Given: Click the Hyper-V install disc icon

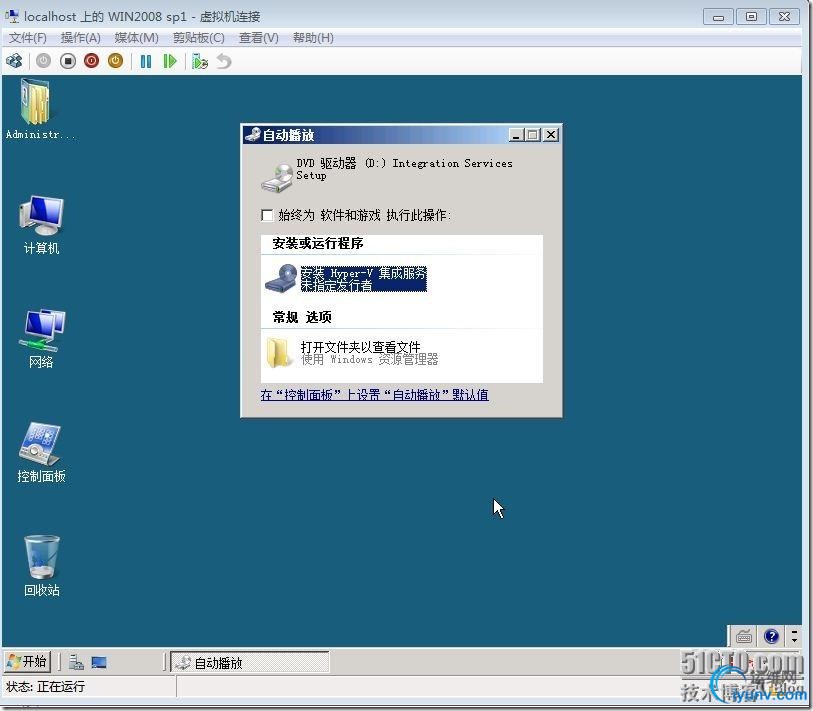Looking at the screenshot, I should [x=281, y=278].
